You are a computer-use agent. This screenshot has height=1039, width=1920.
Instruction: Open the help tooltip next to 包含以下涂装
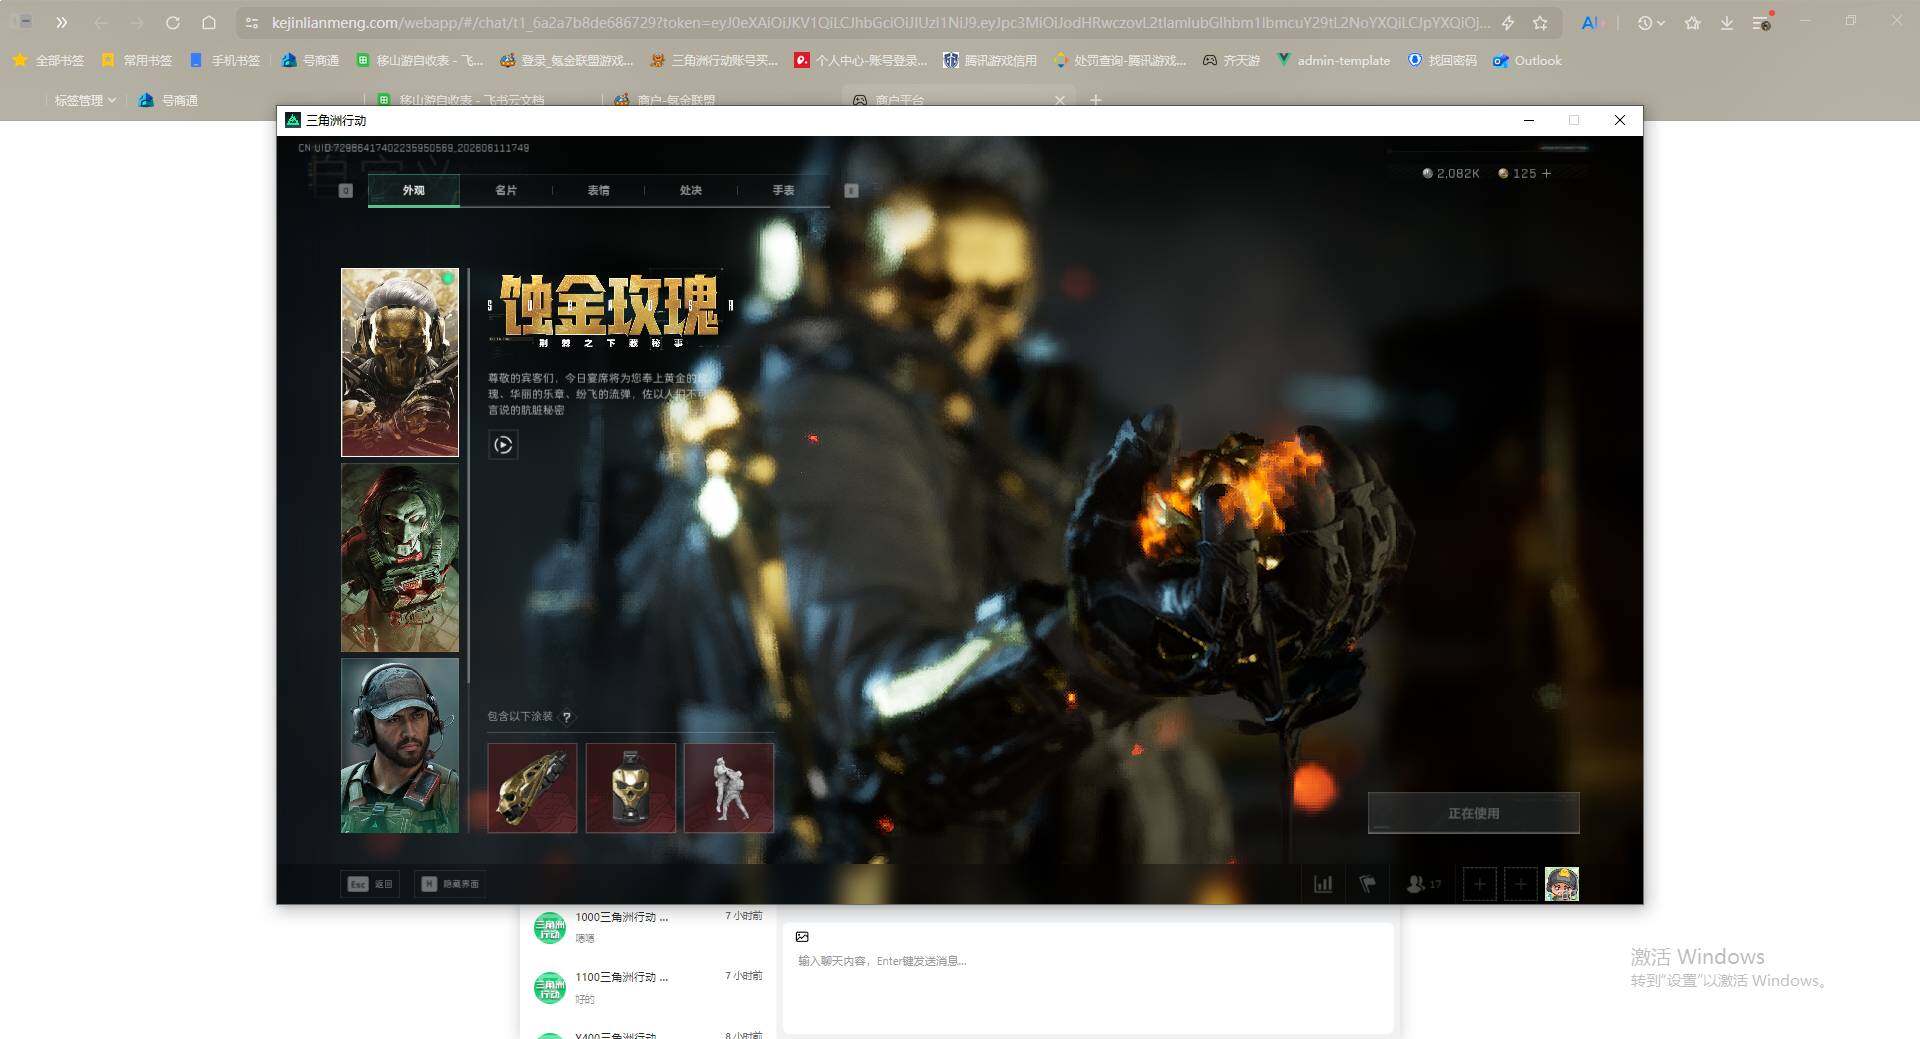tap(567, 717)
